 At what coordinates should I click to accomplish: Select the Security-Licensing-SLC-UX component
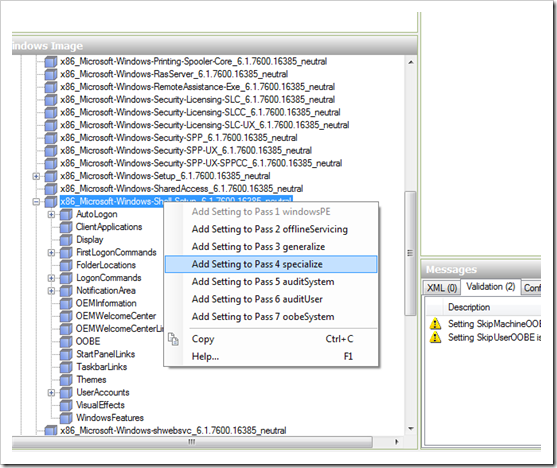tap(205, 125)
